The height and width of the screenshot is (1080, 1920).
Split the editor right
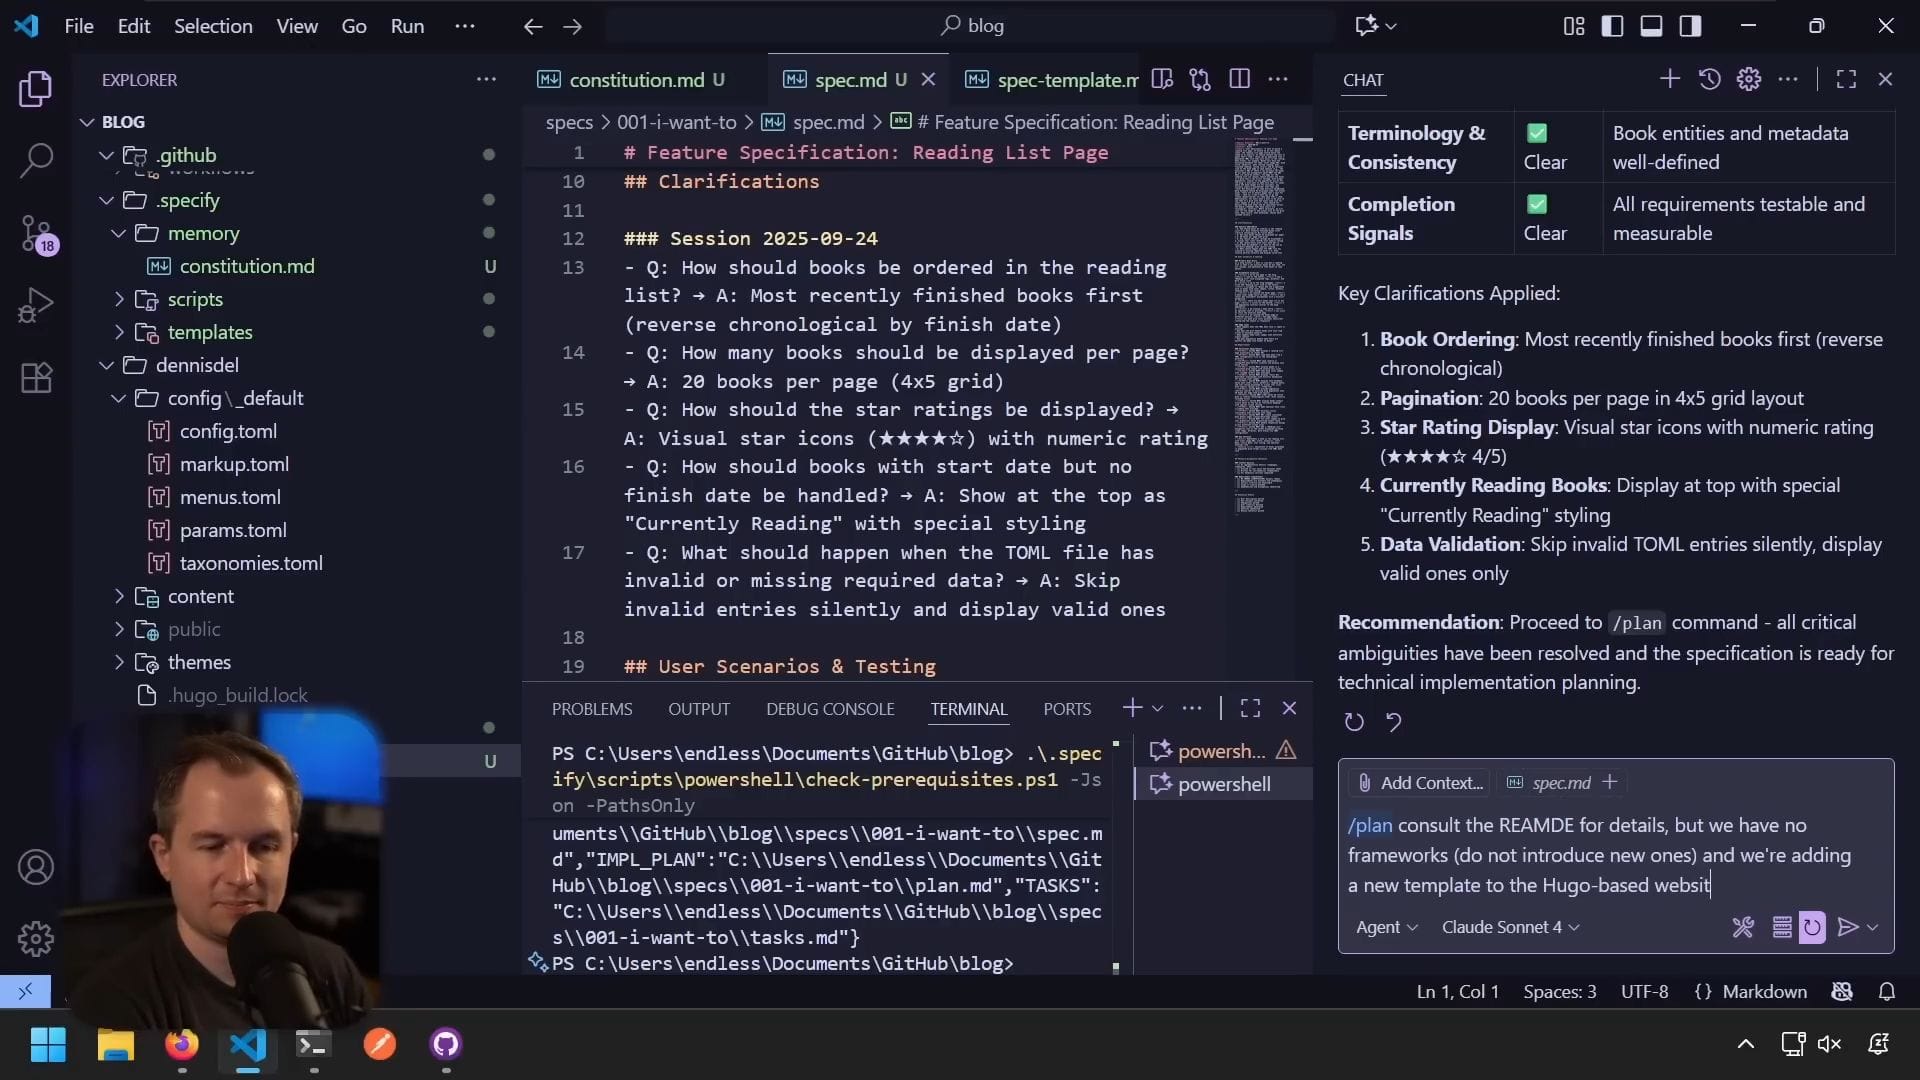coord(1239,79)
